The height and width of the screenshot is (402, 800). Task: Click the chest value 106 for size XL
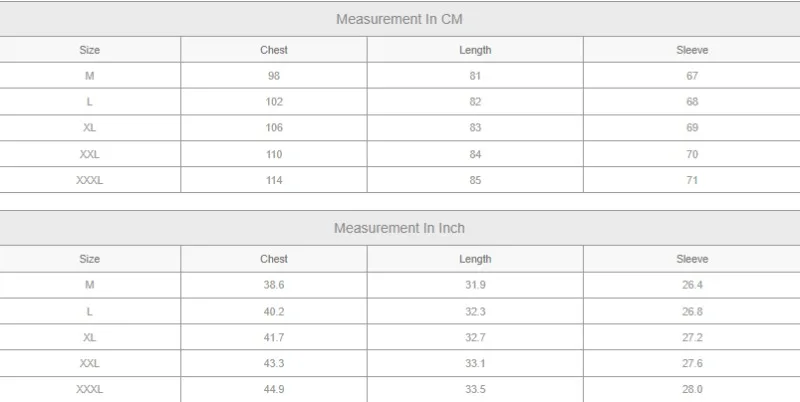pos(274,128)
